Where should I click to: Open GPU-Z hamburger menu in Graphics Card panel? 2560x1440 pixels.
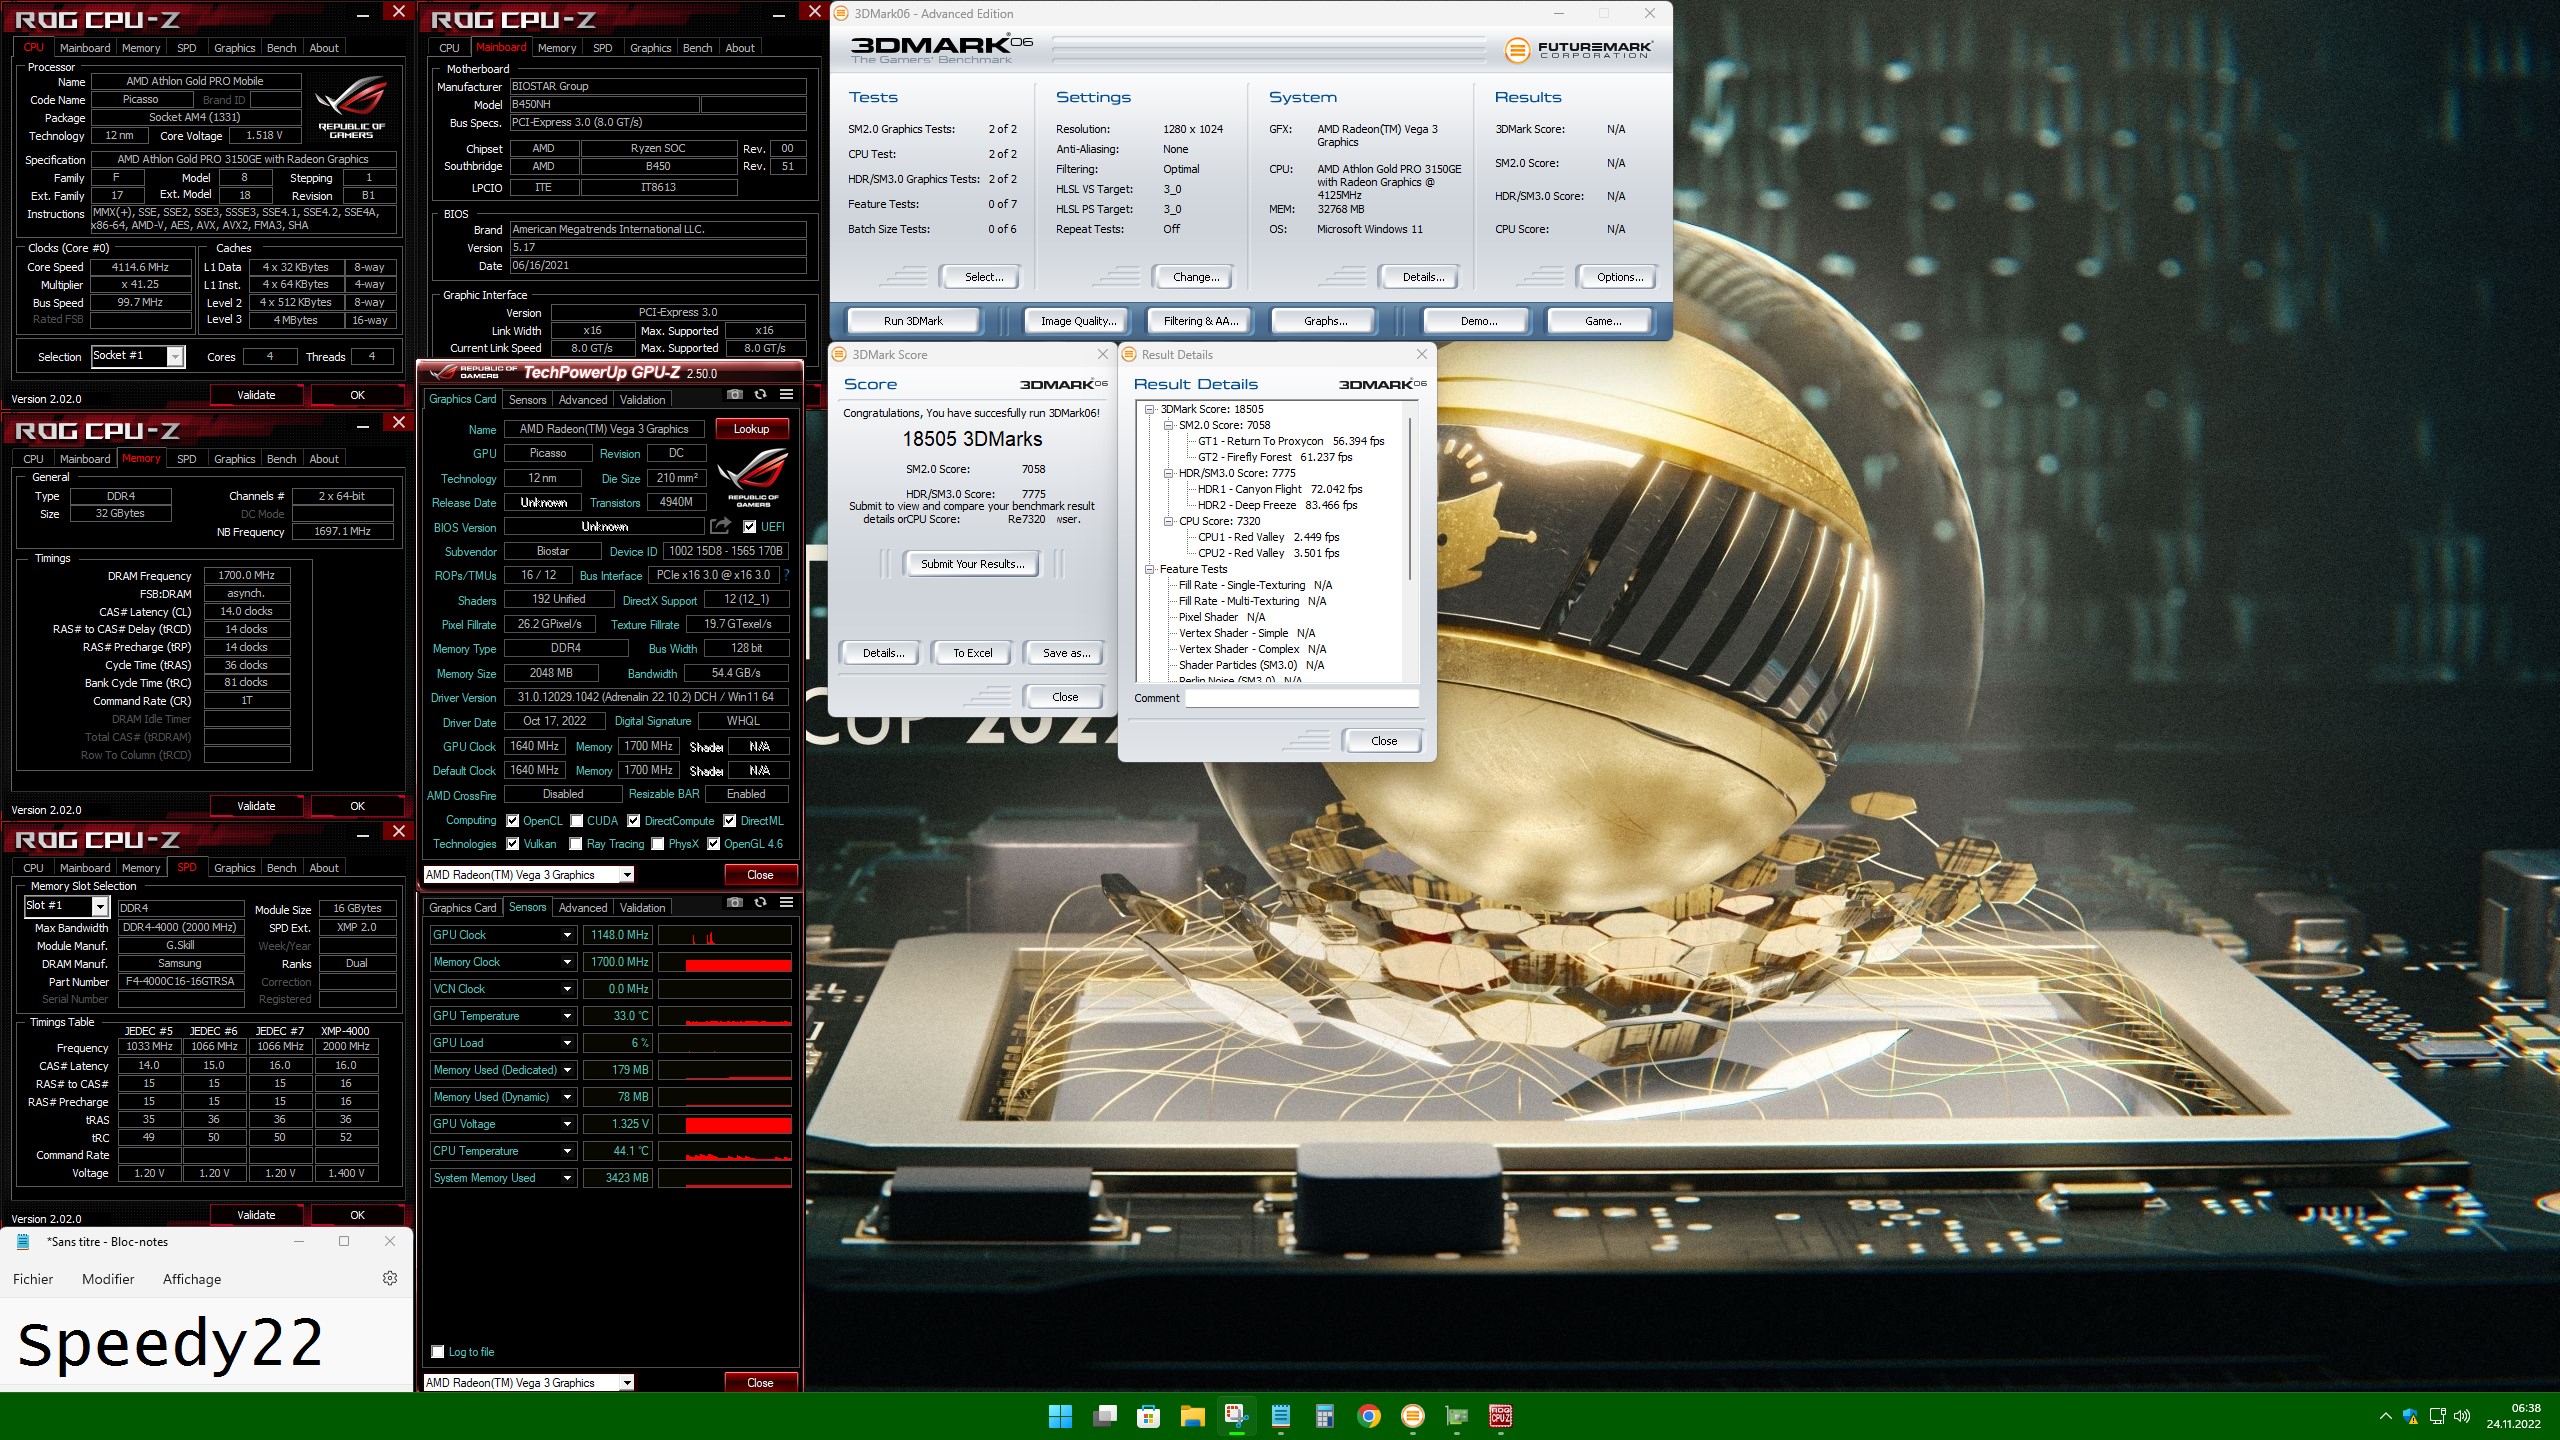pyautogui.click(x=786, y=395)
